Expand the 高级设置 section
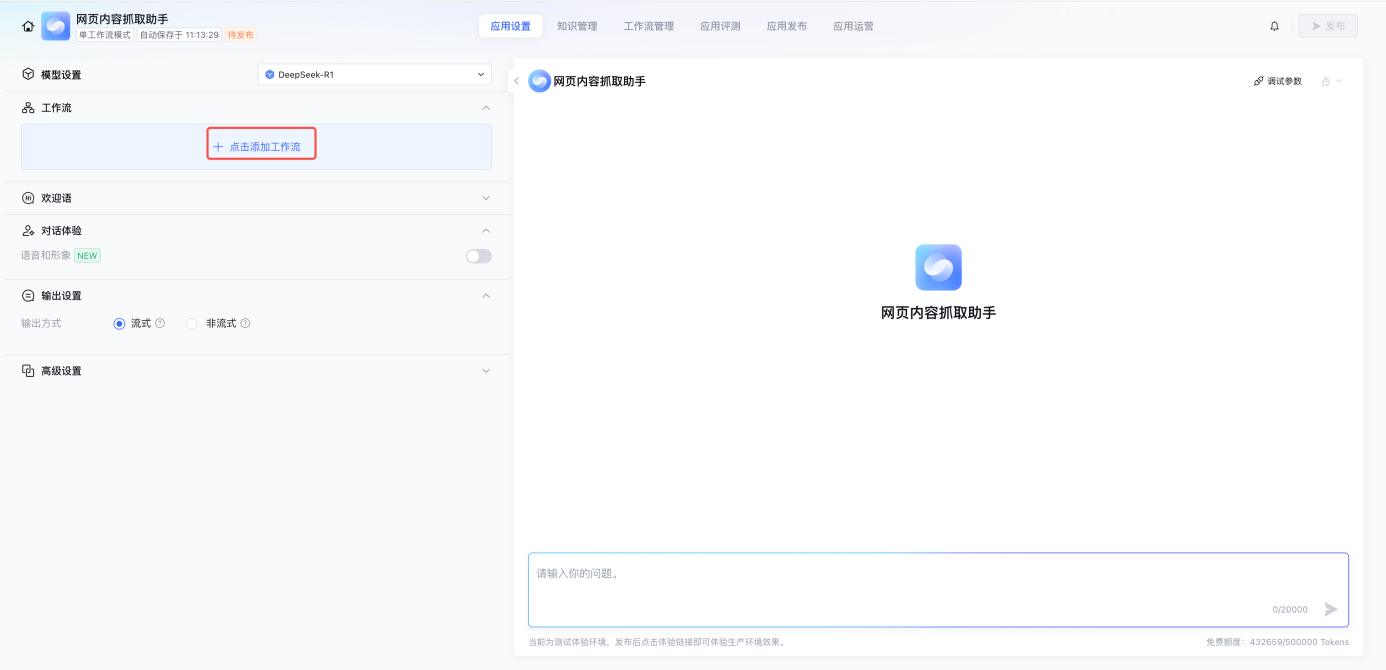The image size is (1386, 670). (486, 371)
